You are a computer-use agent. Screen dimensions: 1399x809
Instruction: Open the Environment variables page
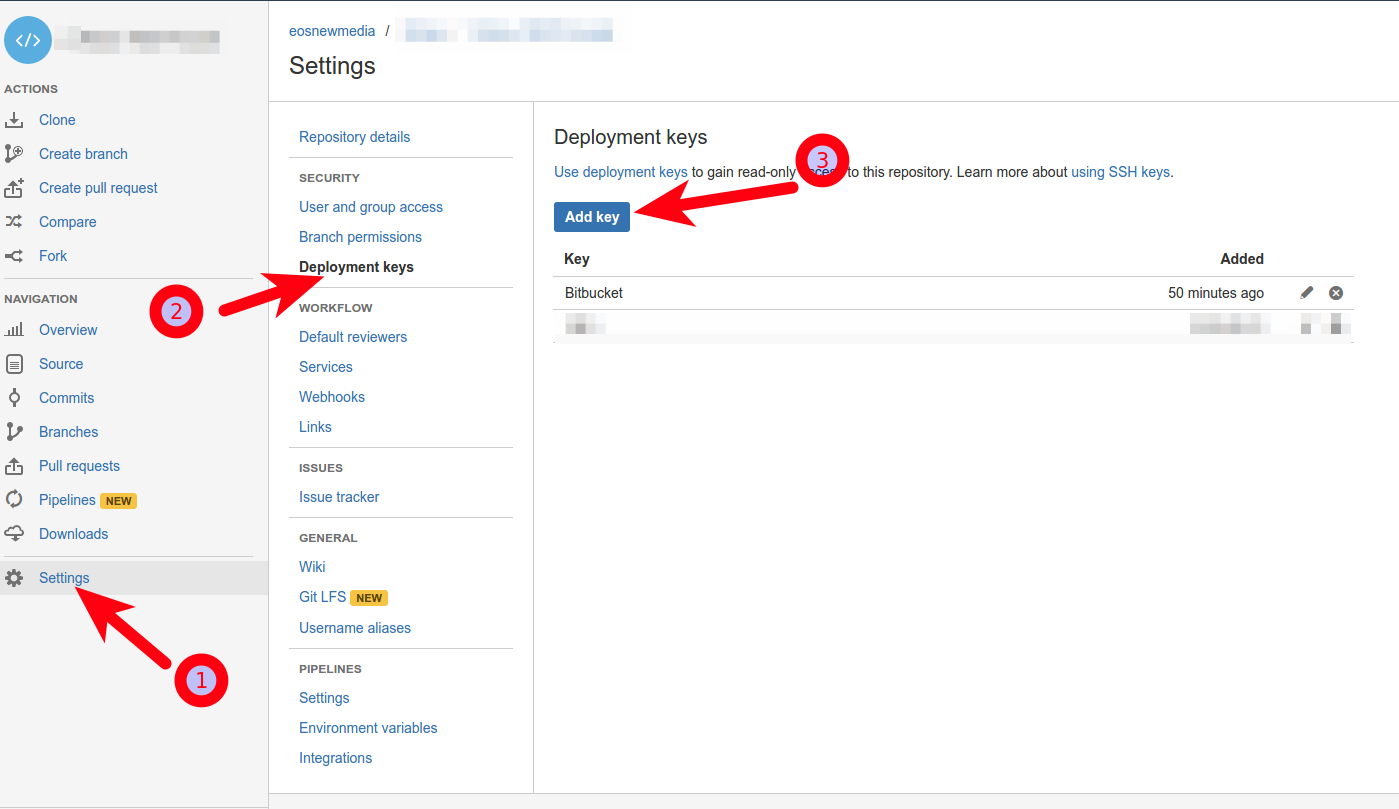point(368,728)
